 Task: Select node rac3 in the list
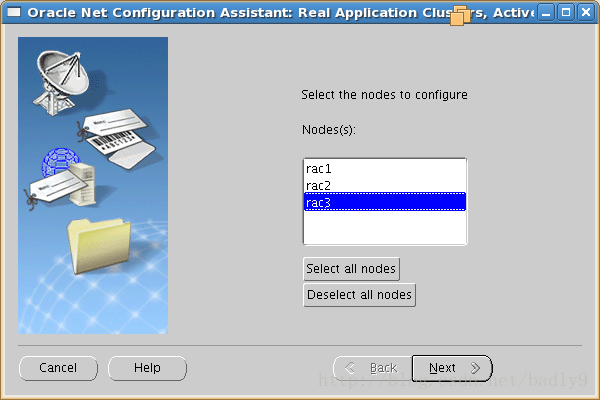pyautogui.click(x=385, y=202)
